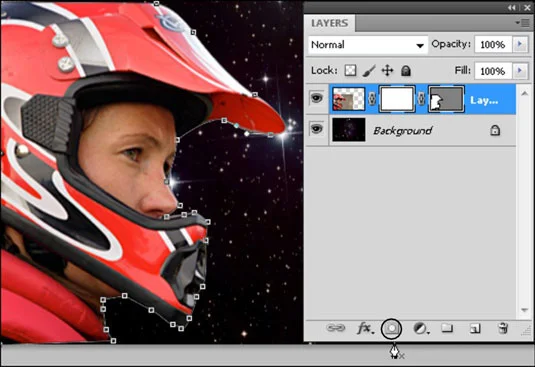Click the Opacity 100% field
This screenshot has height=367, width=535.
pyautogui.click(x=493, y=45)
